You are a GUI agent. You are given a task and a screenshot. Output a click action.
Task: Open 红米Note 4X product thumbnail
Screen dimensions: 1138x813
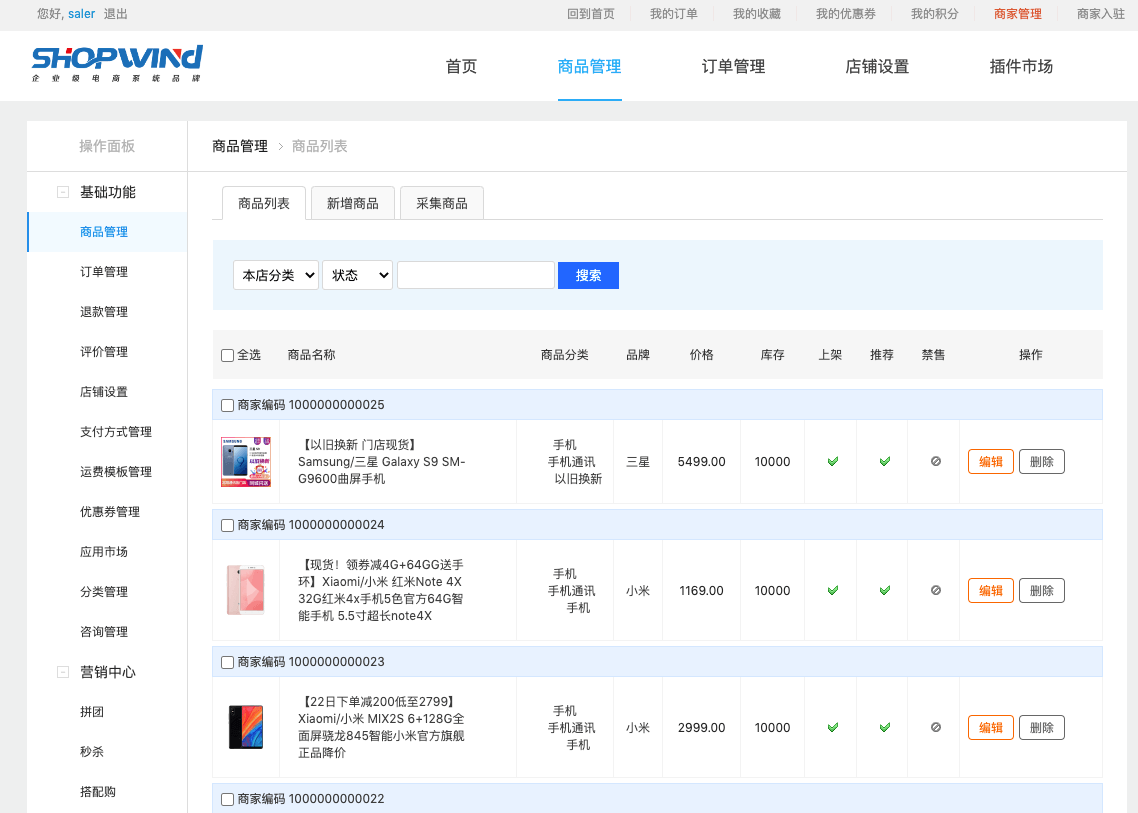pyautogui.click(x=246, y=590)
